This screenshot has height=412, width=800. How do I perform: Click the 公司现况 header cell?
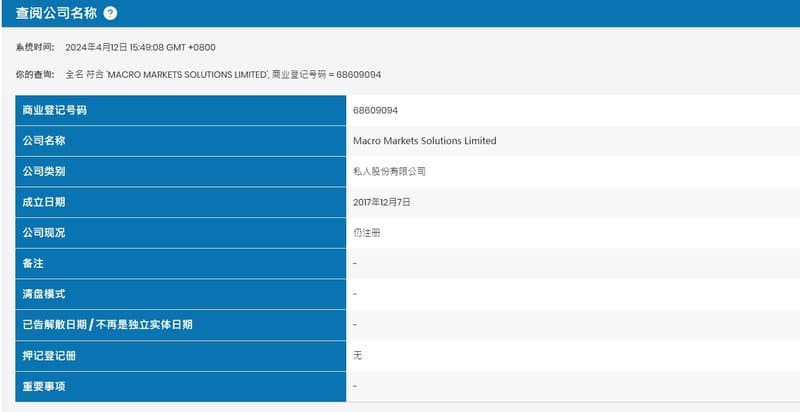tap(181, 233)
